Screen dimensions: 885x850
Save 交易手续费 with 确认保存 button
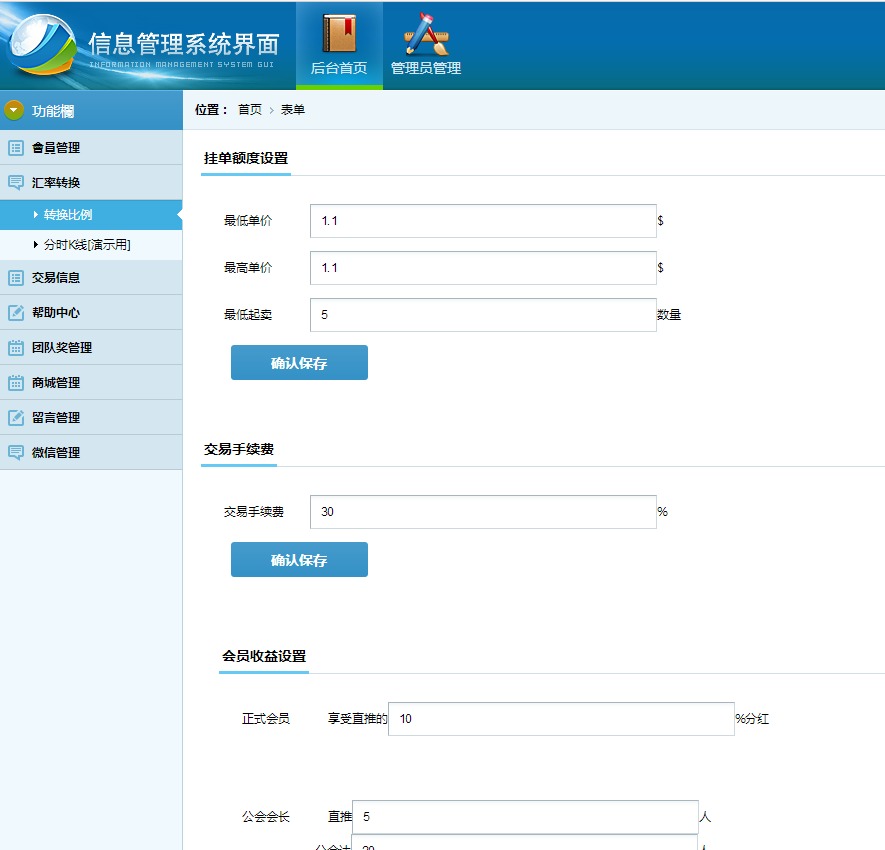(x=299, y=559)
